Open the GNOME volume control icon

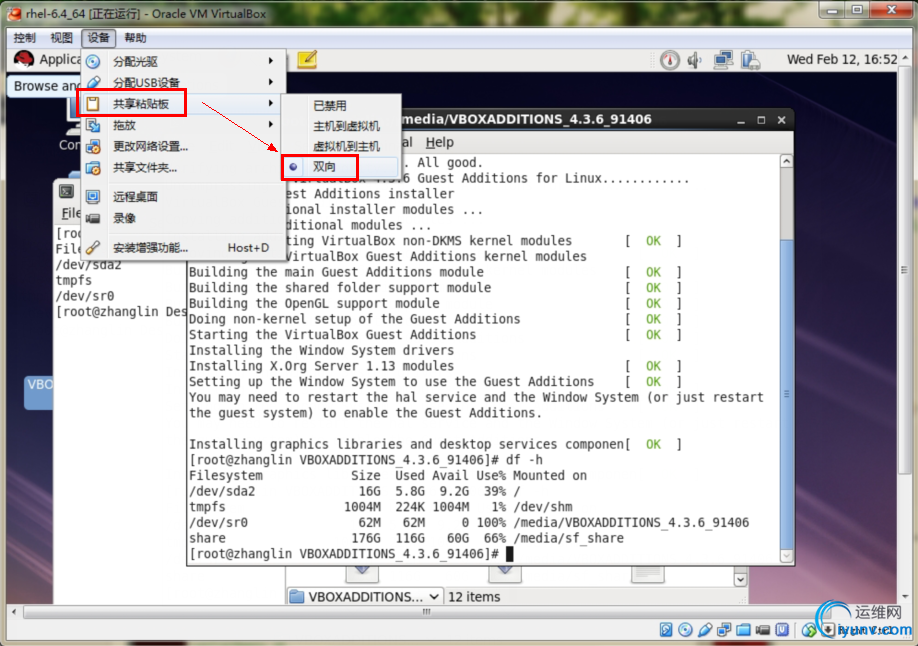[x=695, y=60]
